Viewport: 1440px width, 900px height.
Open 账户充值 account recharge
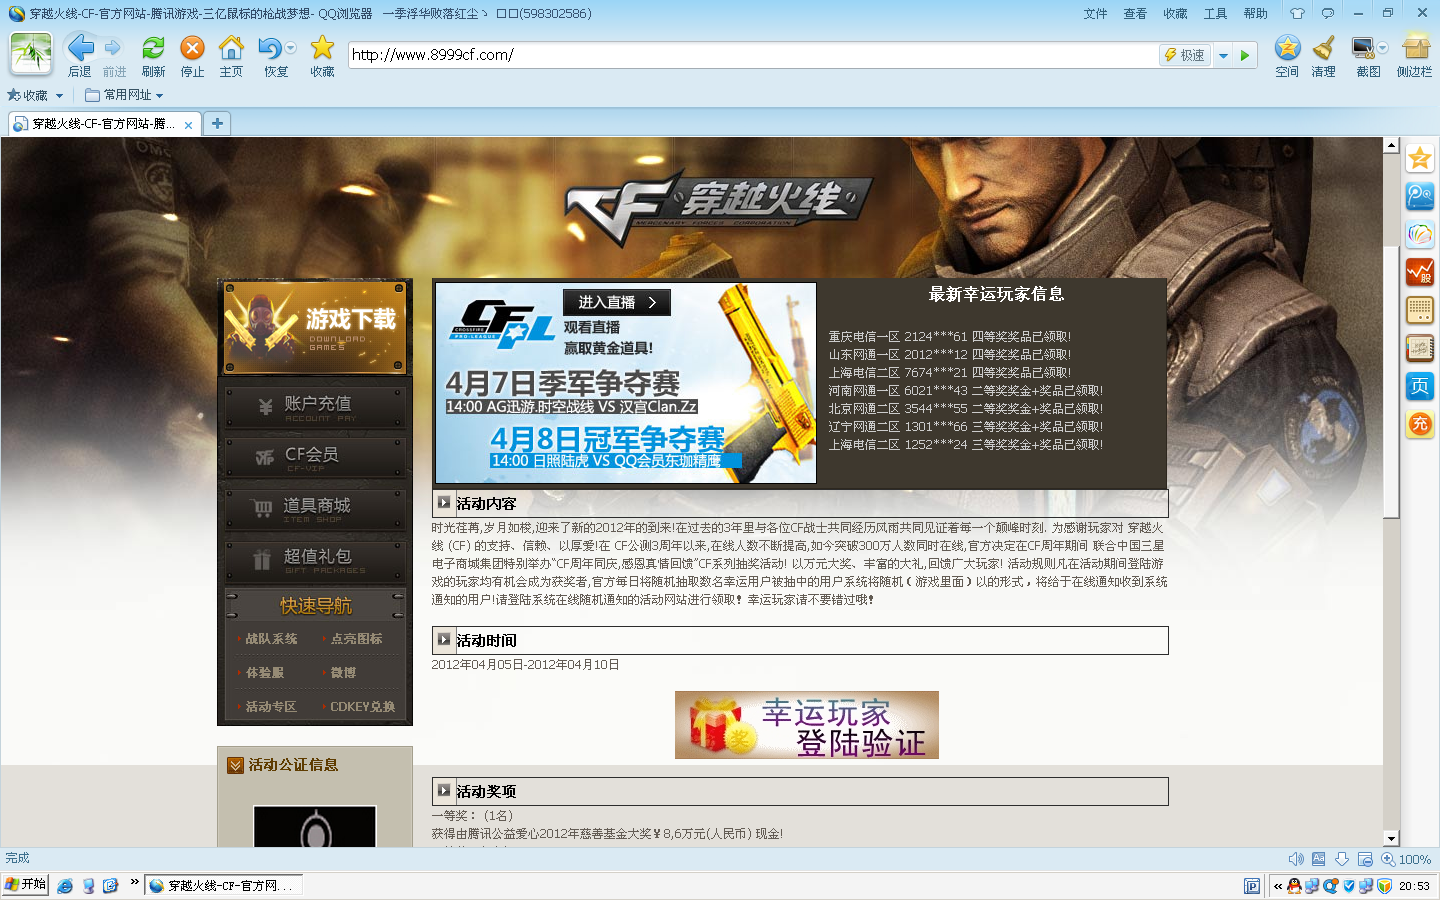tap(315, 407)
